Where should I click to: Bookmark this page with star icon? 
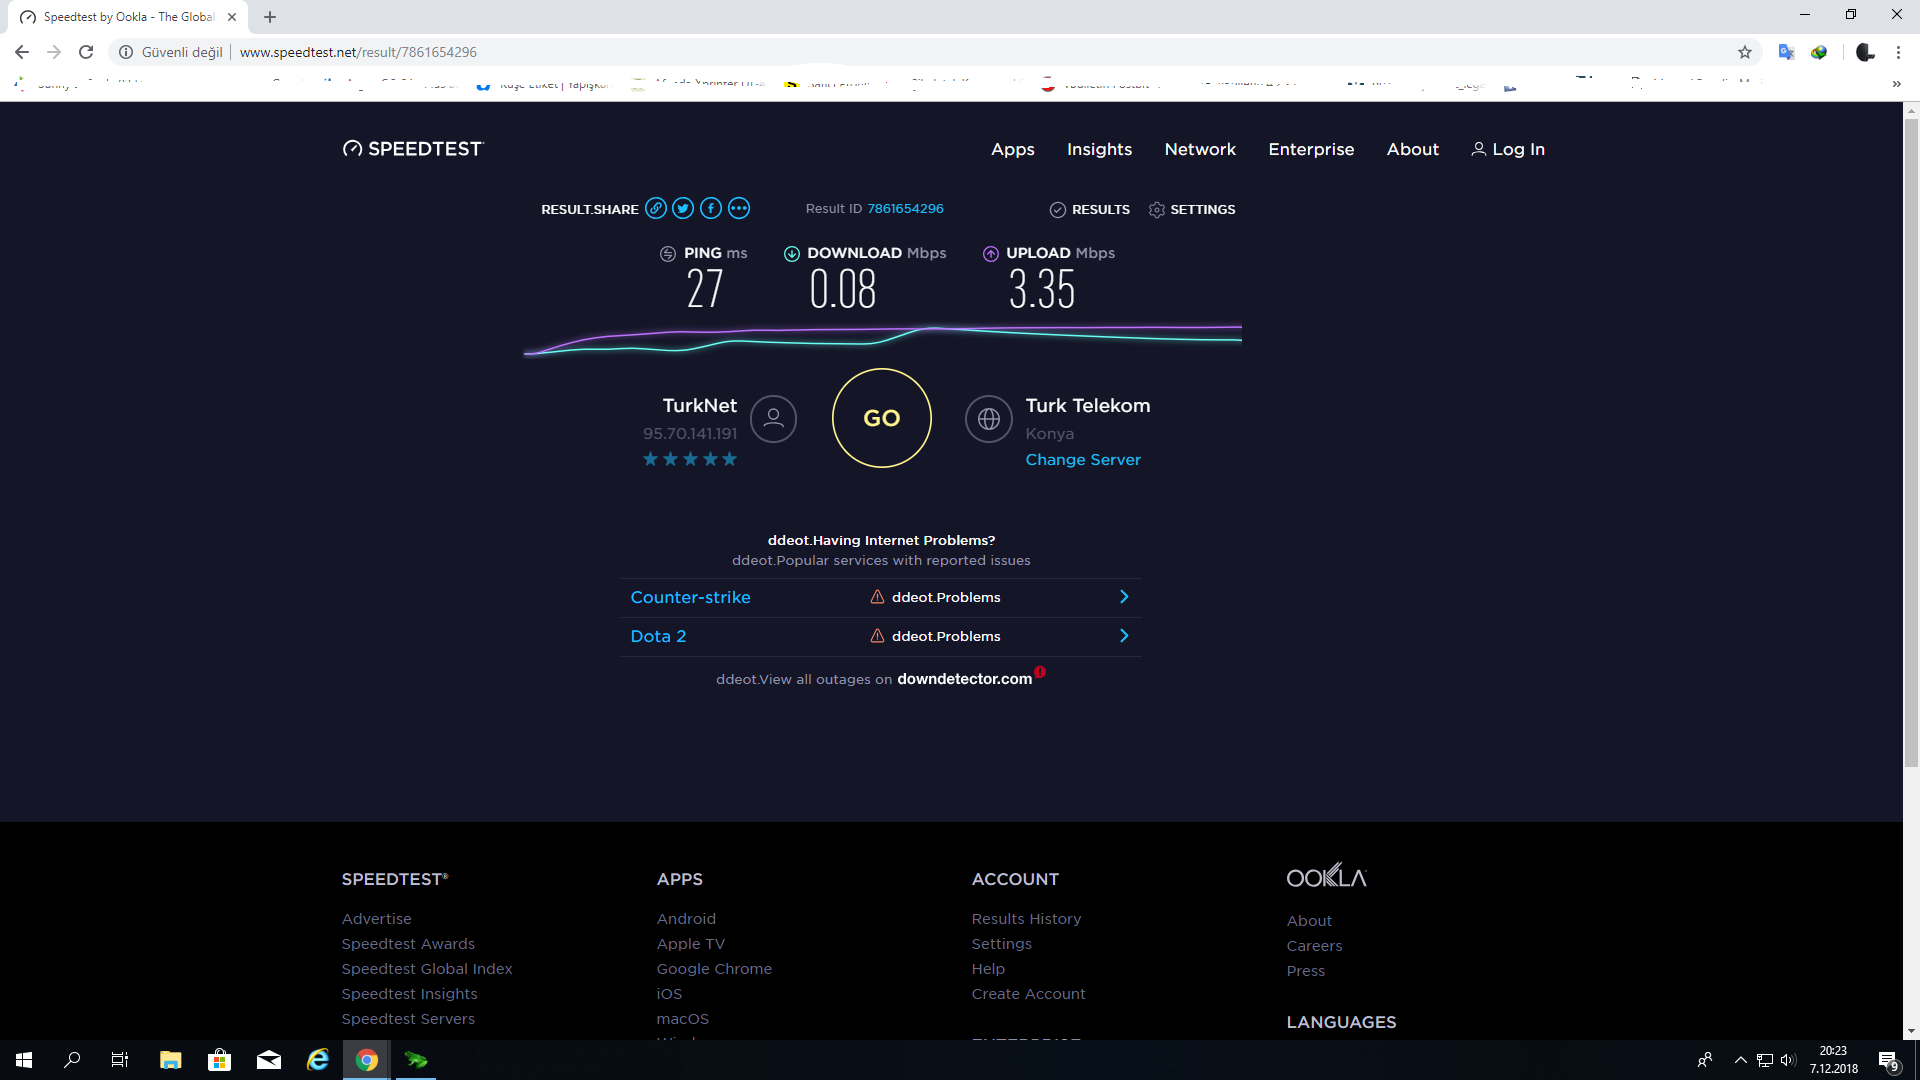1745,52
